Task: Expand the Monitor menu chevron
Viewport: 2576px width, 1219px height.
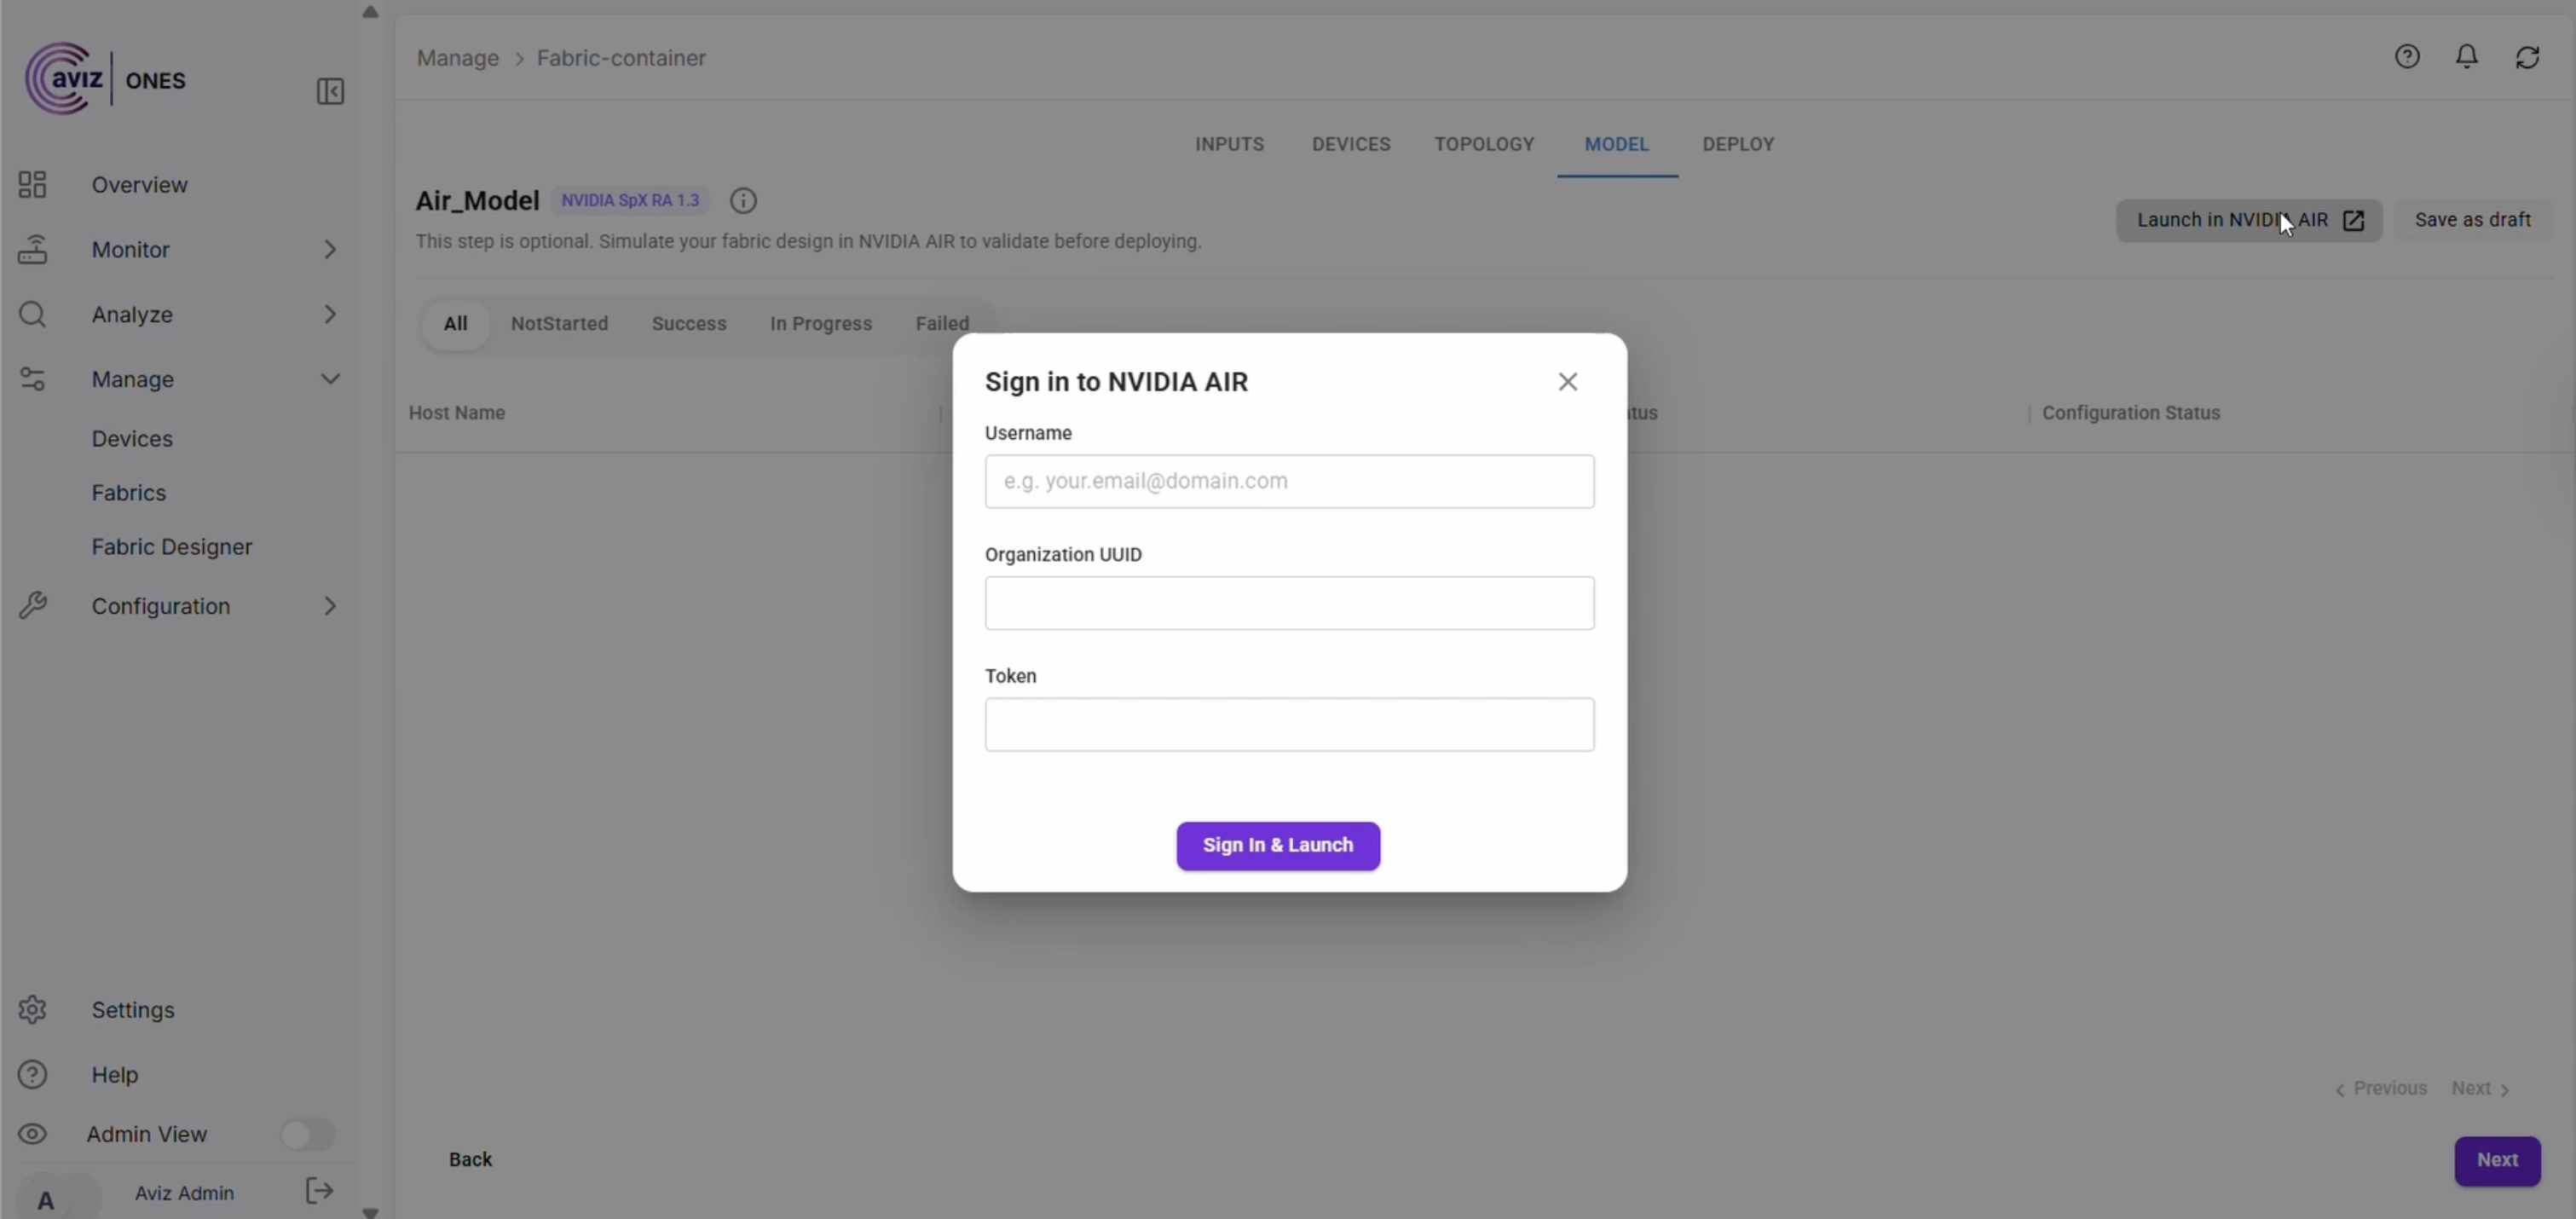Action: pyautogui.click(x=330, y=250)
